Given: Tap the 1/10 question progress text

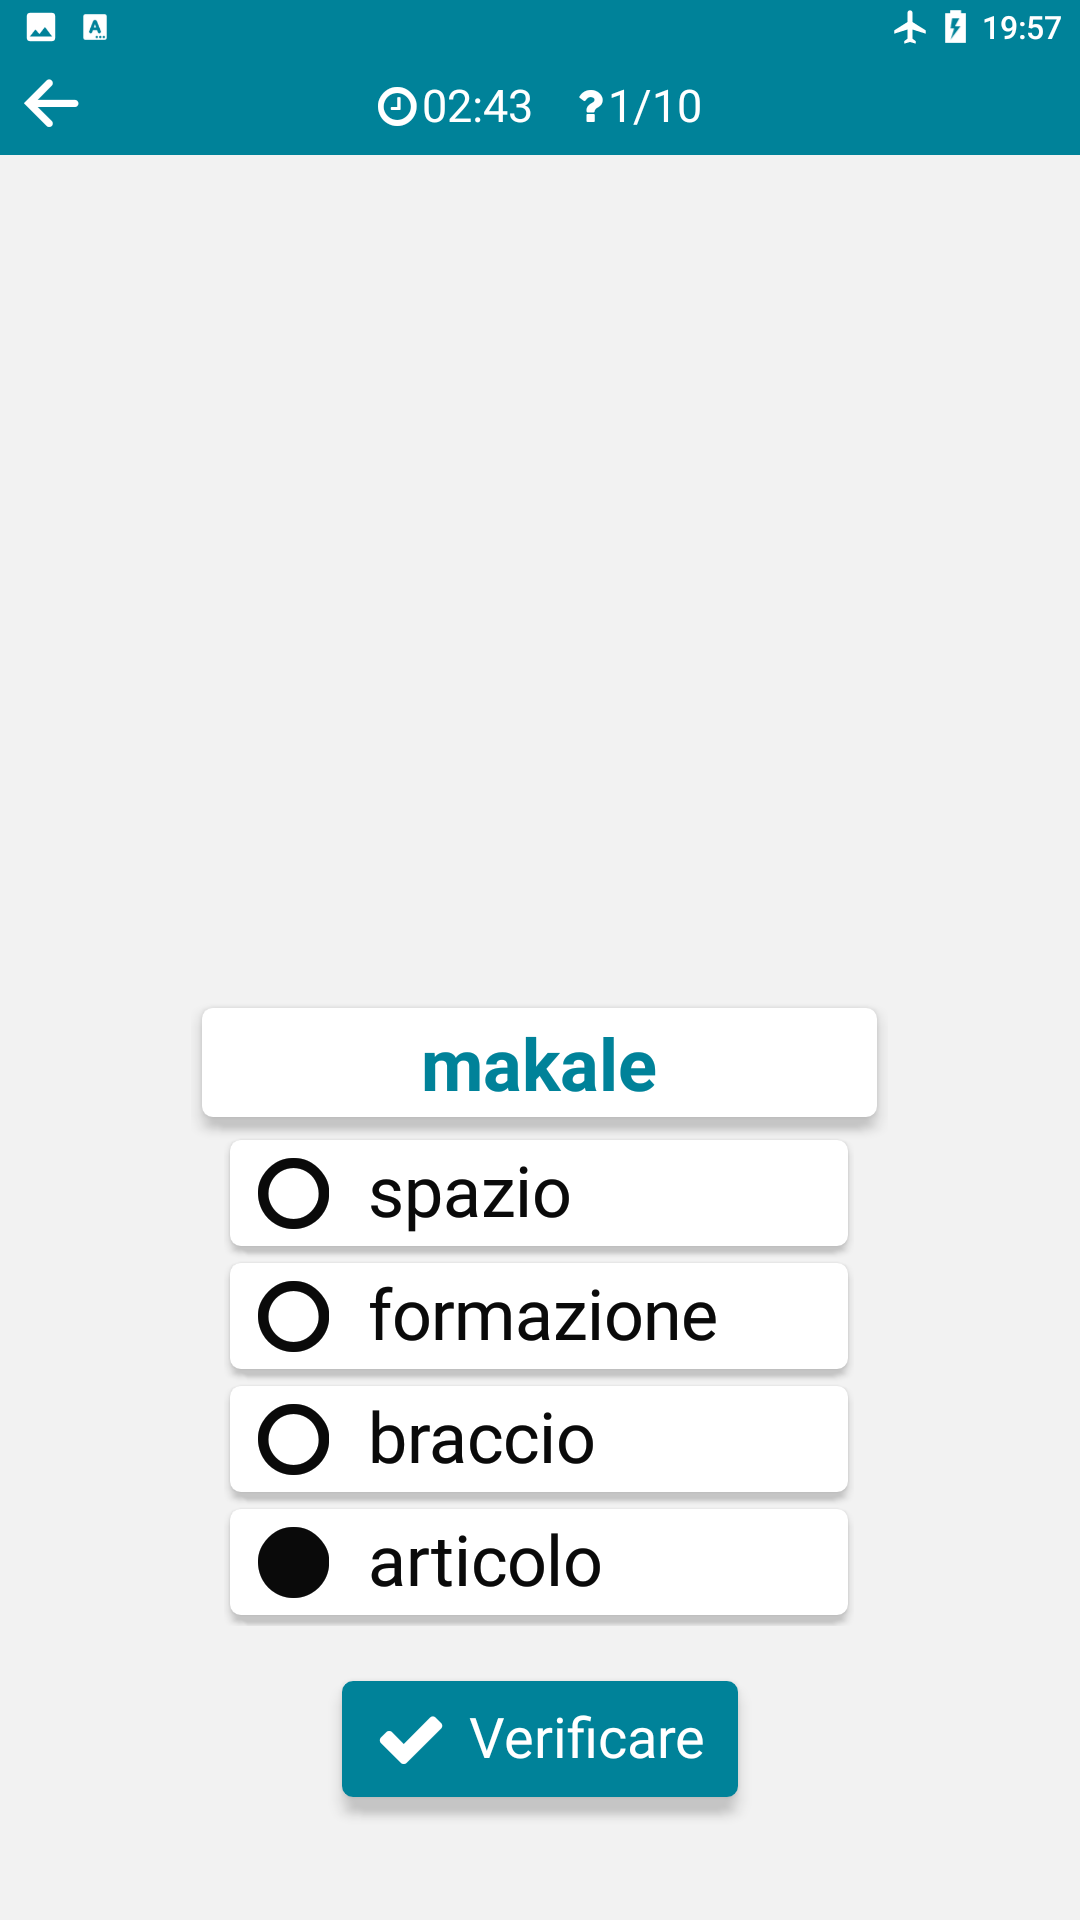Looking at the screenshot, I should click(x=655, y=106).
